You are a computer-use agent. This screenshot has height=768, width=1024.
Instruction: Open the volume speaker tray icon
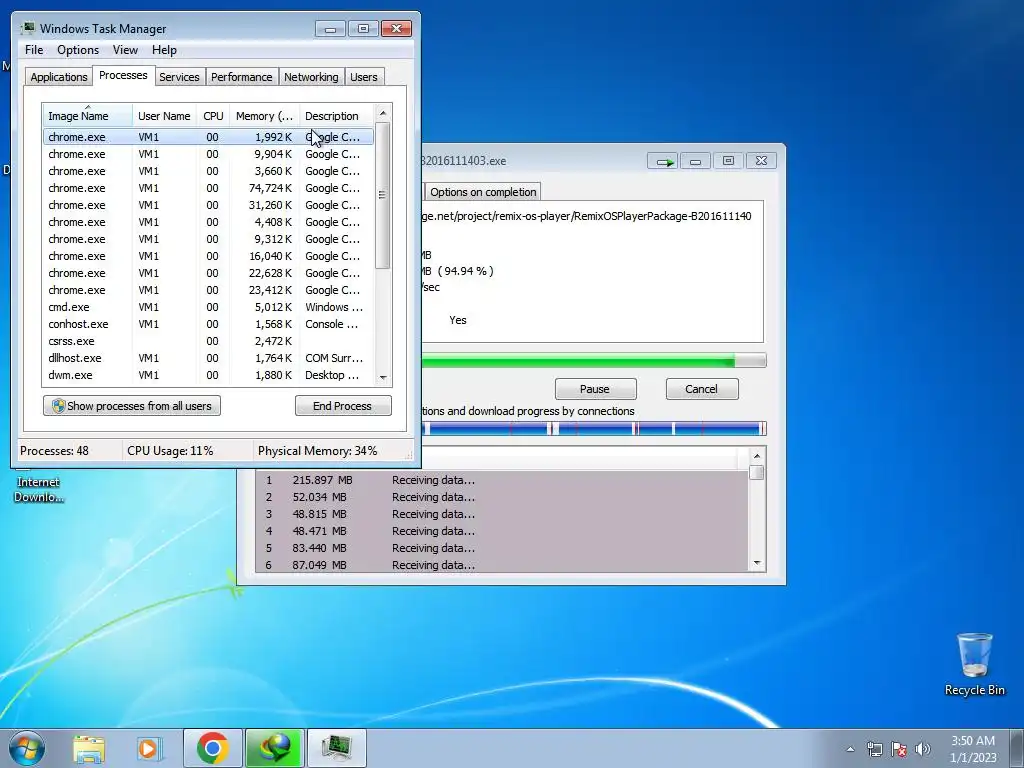pos(923,749)
